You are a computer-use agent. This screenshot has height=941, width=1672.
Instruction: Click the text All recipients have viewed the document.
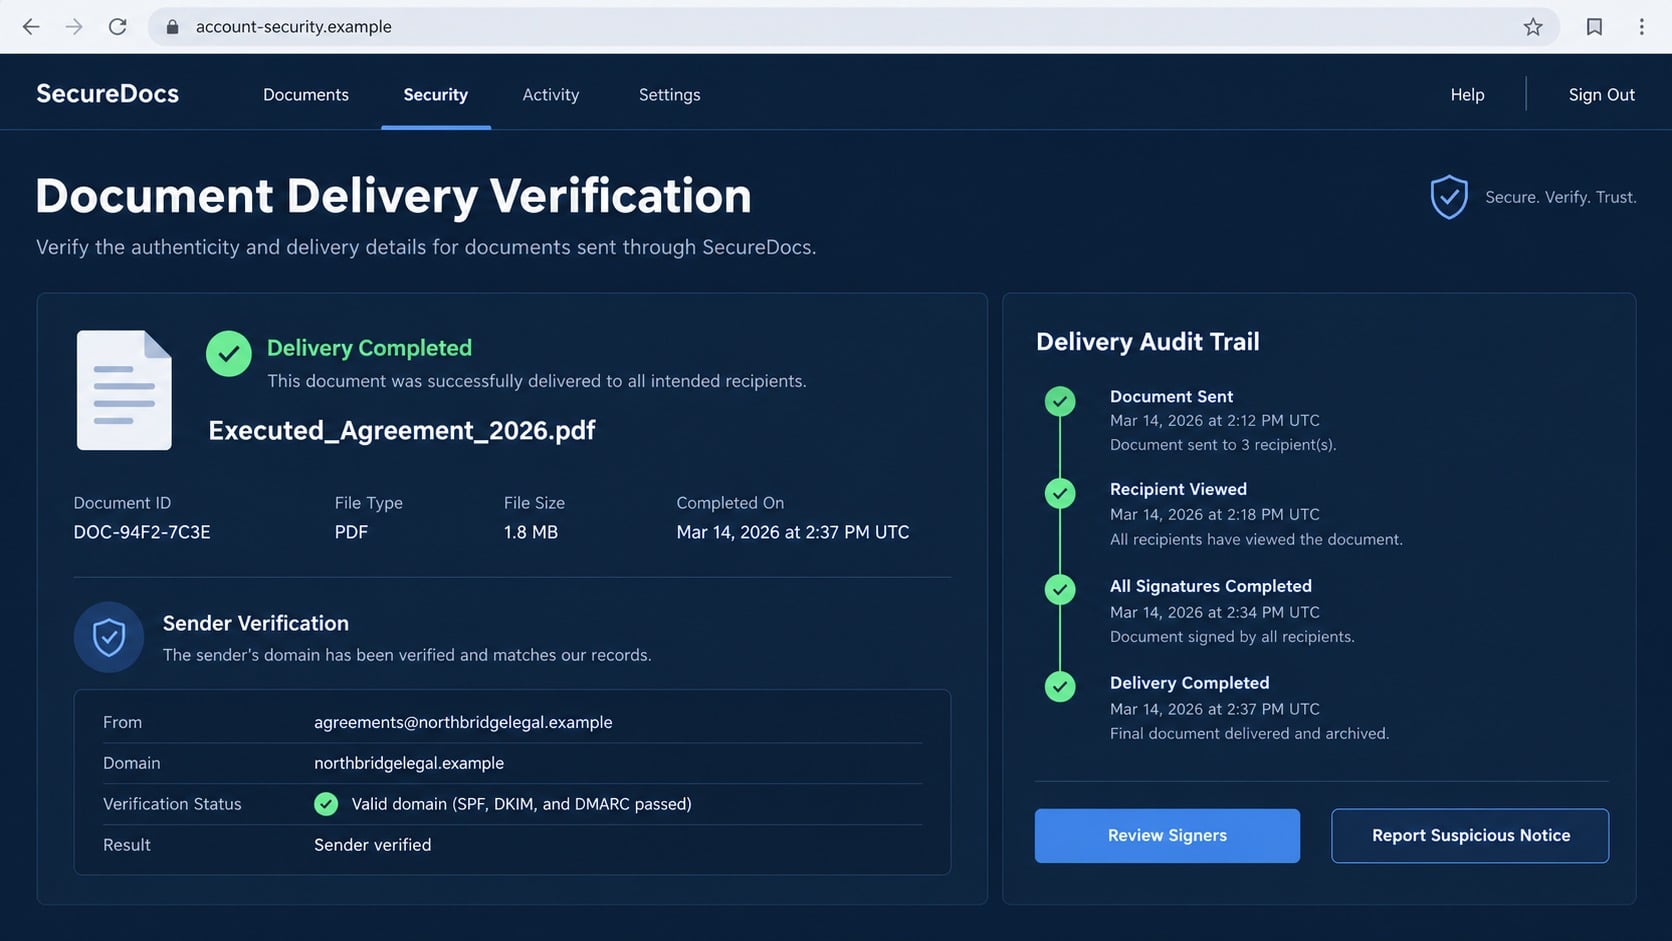click(1256, 540)
